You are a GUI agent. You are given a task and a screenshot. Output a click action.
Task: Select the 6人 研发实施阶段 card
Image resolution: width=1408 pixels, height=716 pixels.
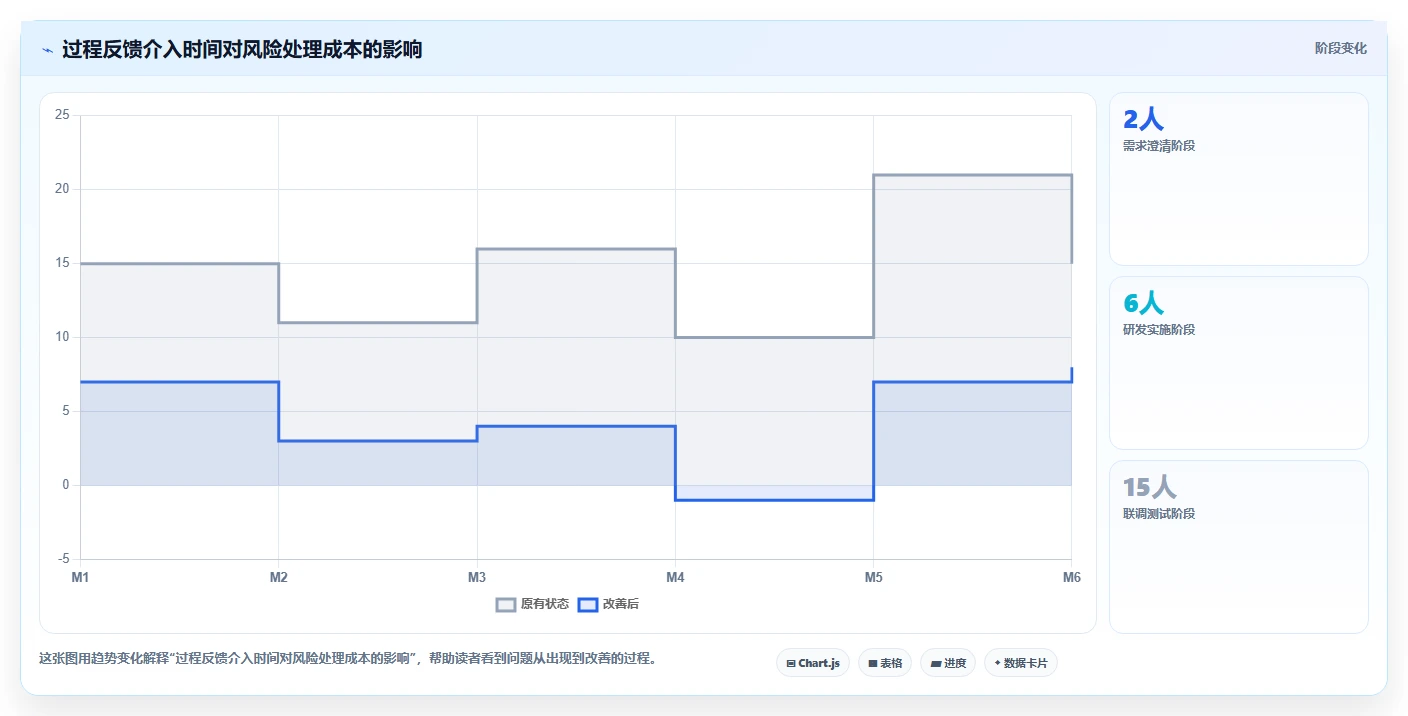pos(1238,363)
